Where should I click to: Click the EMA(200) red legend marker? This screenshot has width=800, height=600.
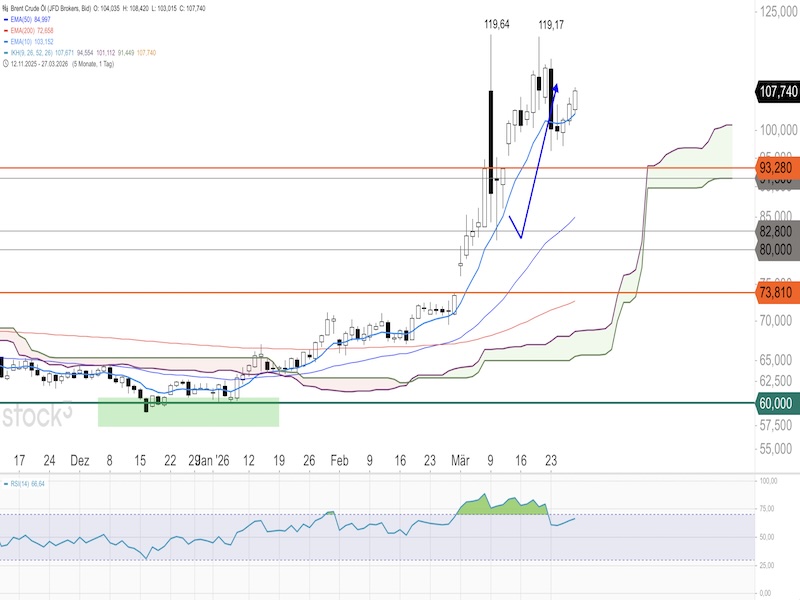coord(6,31)
